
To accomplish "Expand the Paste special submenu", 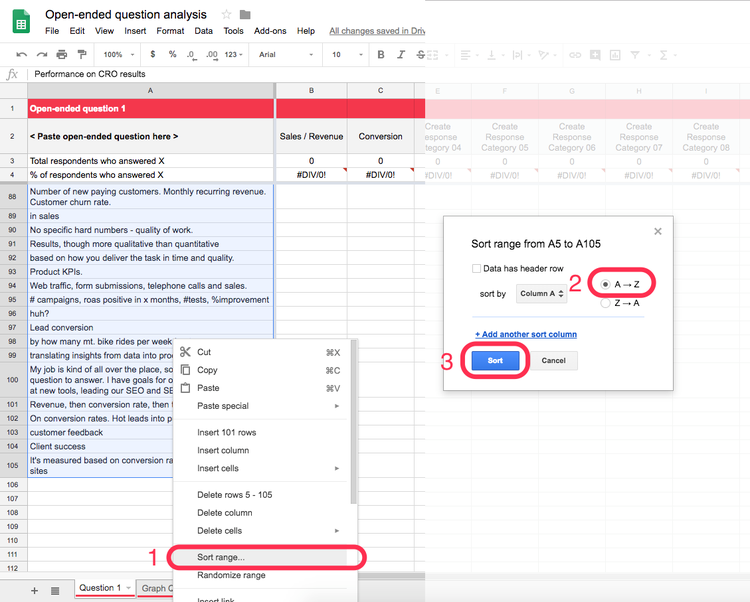I will pos(268,406).
